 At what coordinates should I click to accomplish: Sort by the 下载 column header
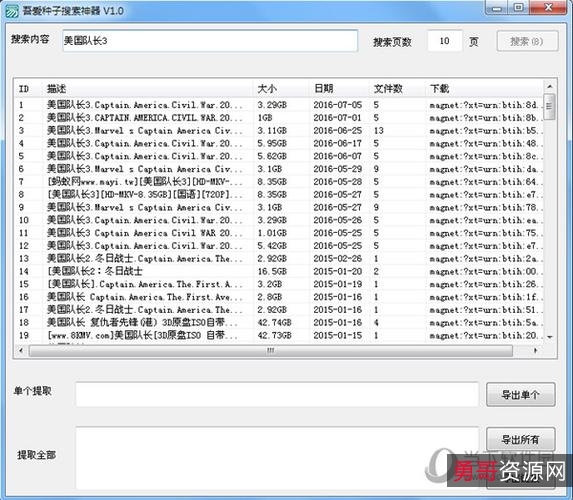(x=485, y=88)
